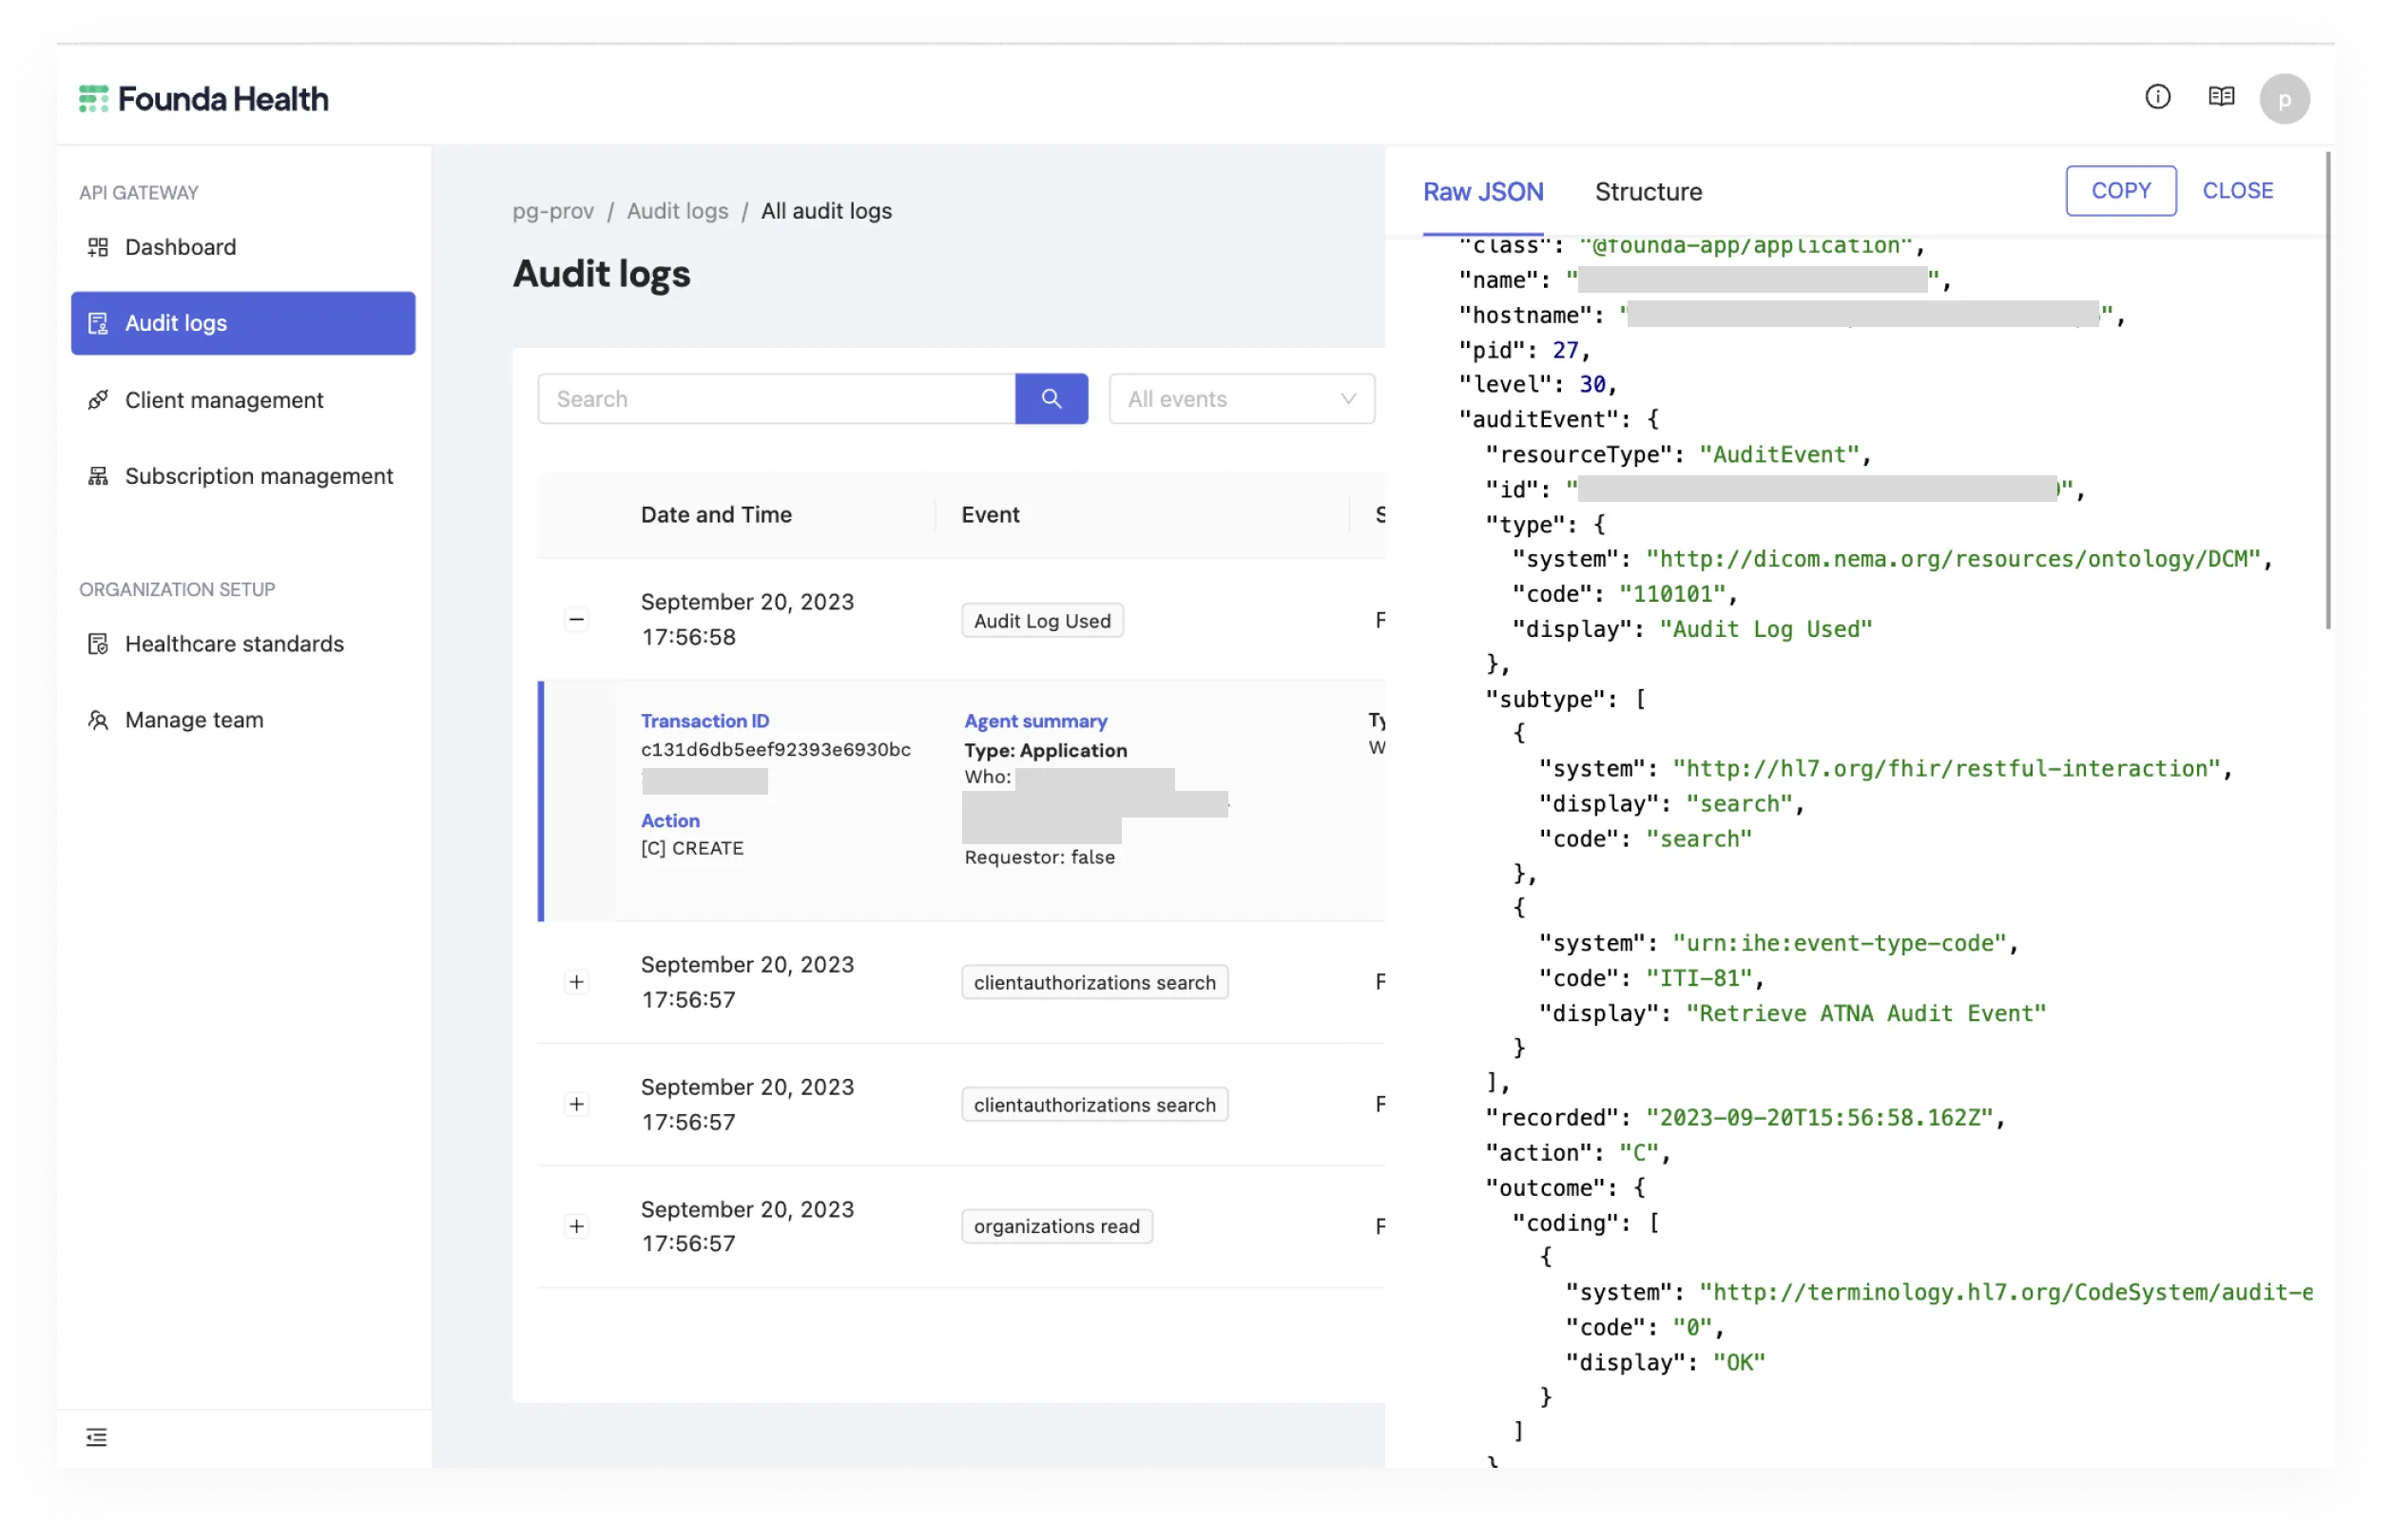Click the Transaction ID heading
The width and height of the screenshot is (2392, 1540).
pyautogui.click(x=705, y=721)
